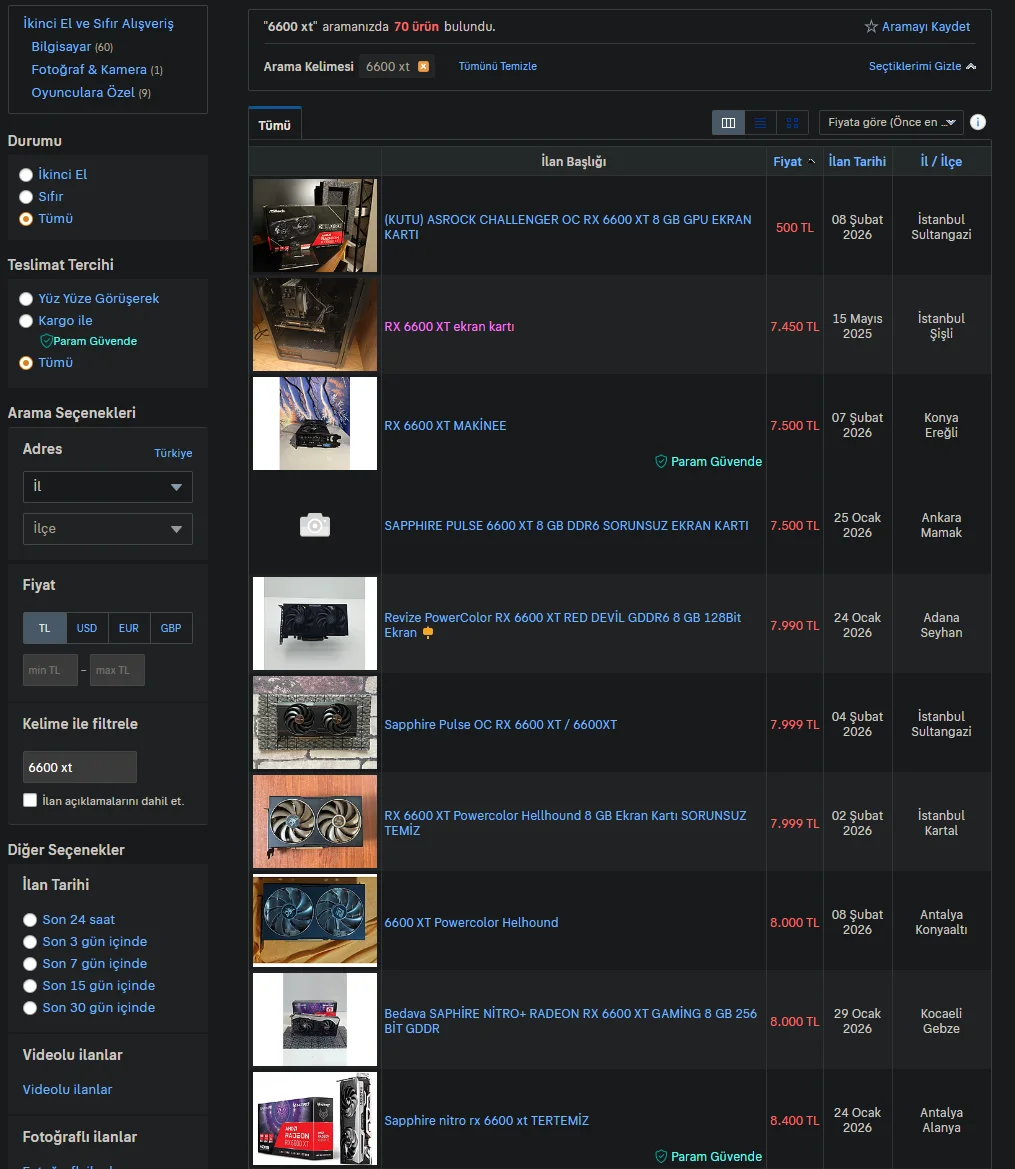
Task: Select GBP currency tab
Action: pos(171,628)
